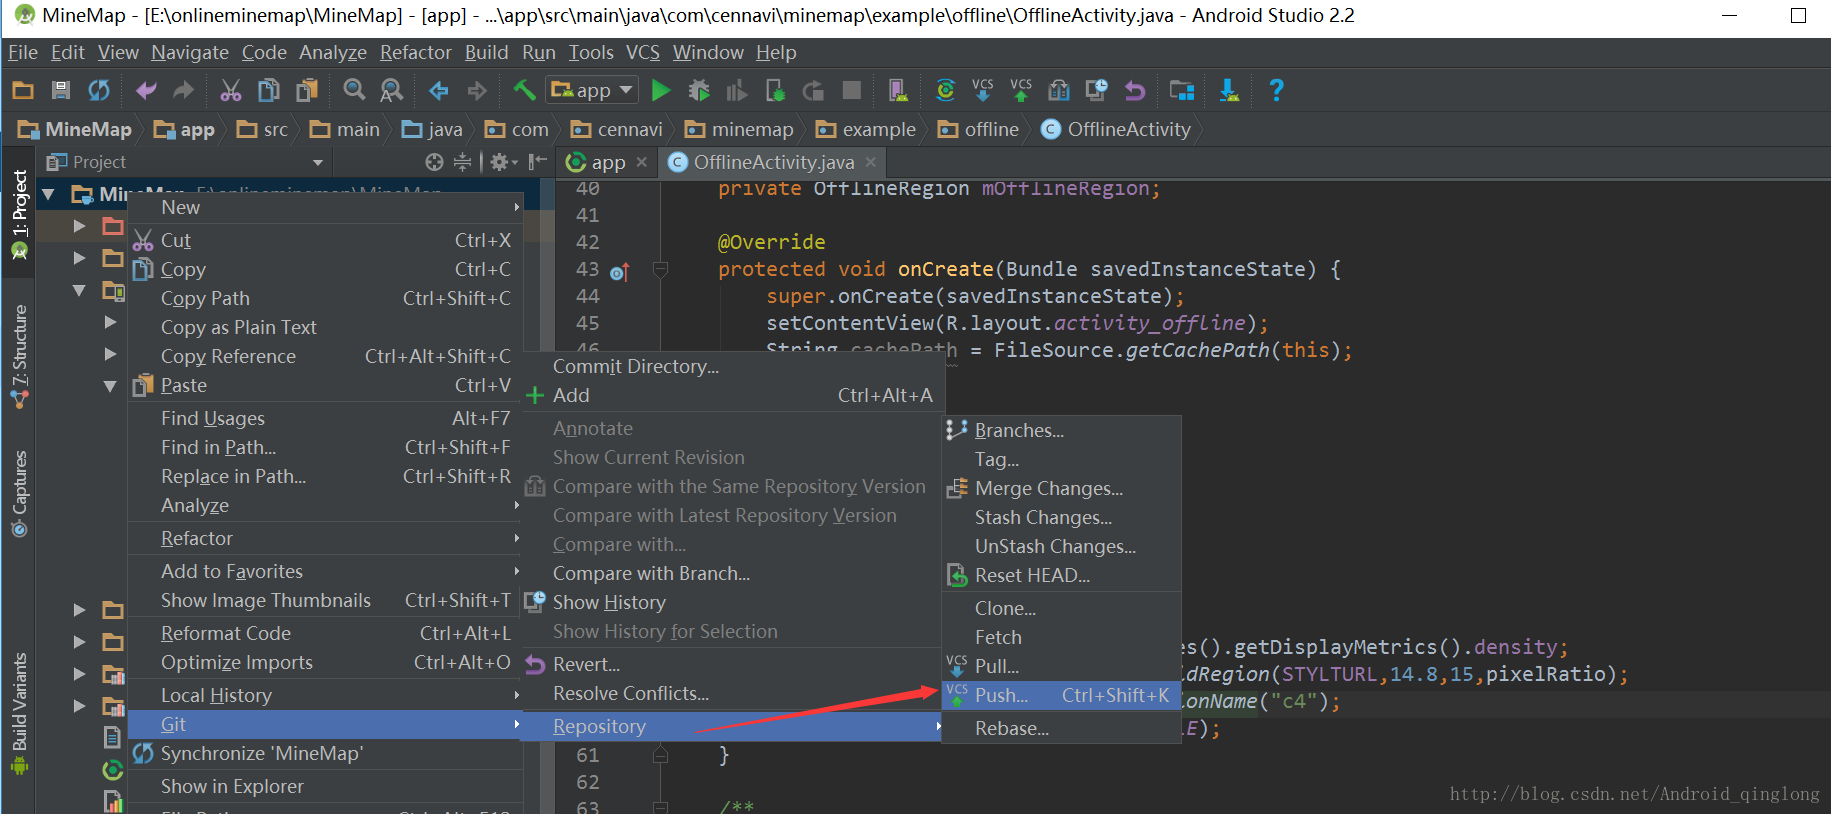Click Stash Changes... entry
This screenshot has width=1831, height=814.
1062,517
